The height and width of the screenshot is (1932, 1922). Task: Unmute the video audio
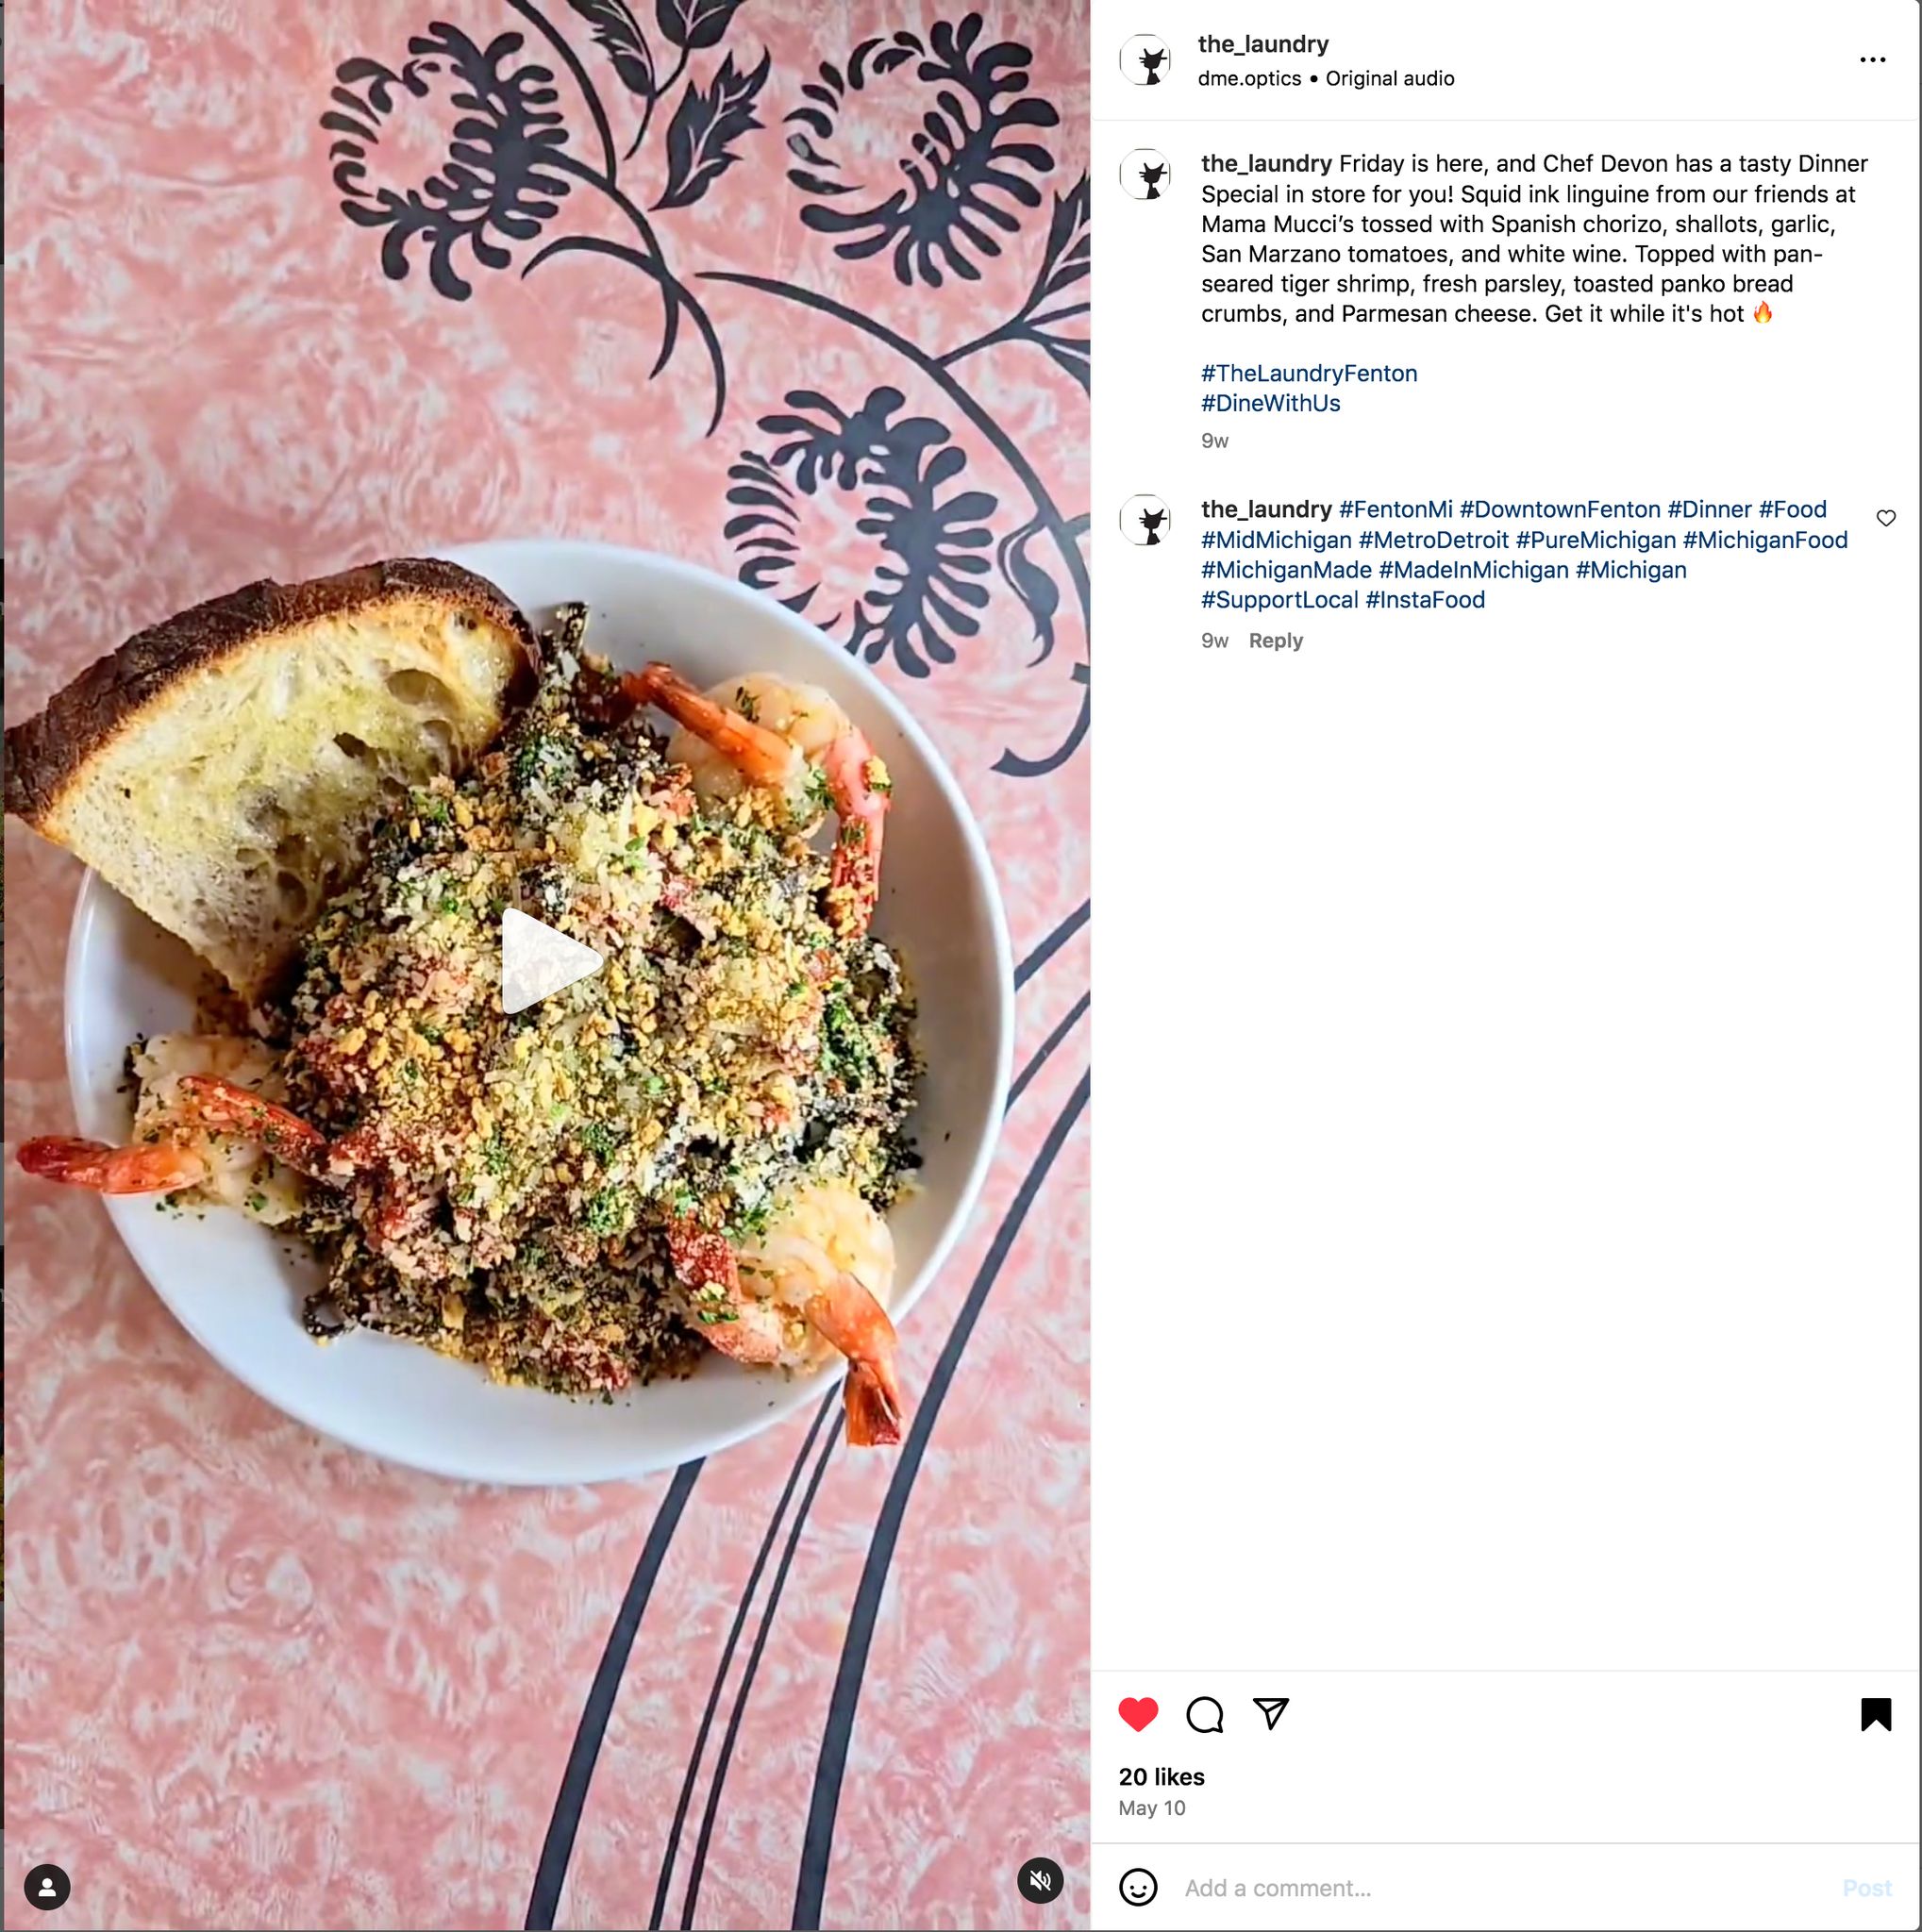click(x=1040, y=1880)
